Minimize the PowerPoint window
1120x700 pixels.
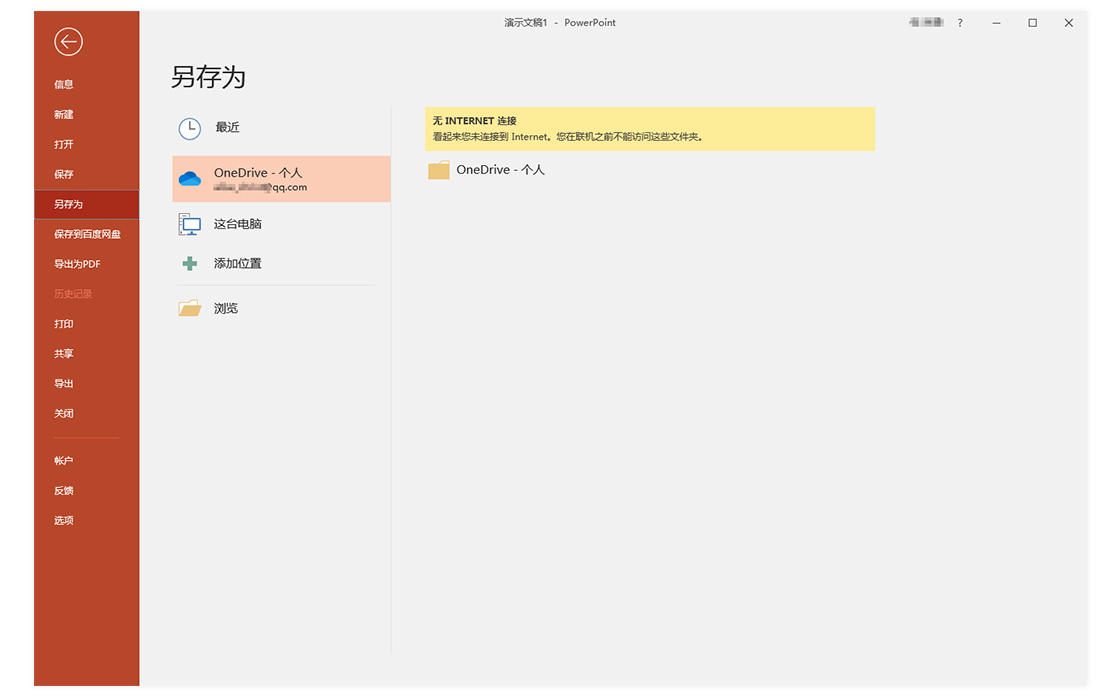pyautogui.click(x=996, y=23)
